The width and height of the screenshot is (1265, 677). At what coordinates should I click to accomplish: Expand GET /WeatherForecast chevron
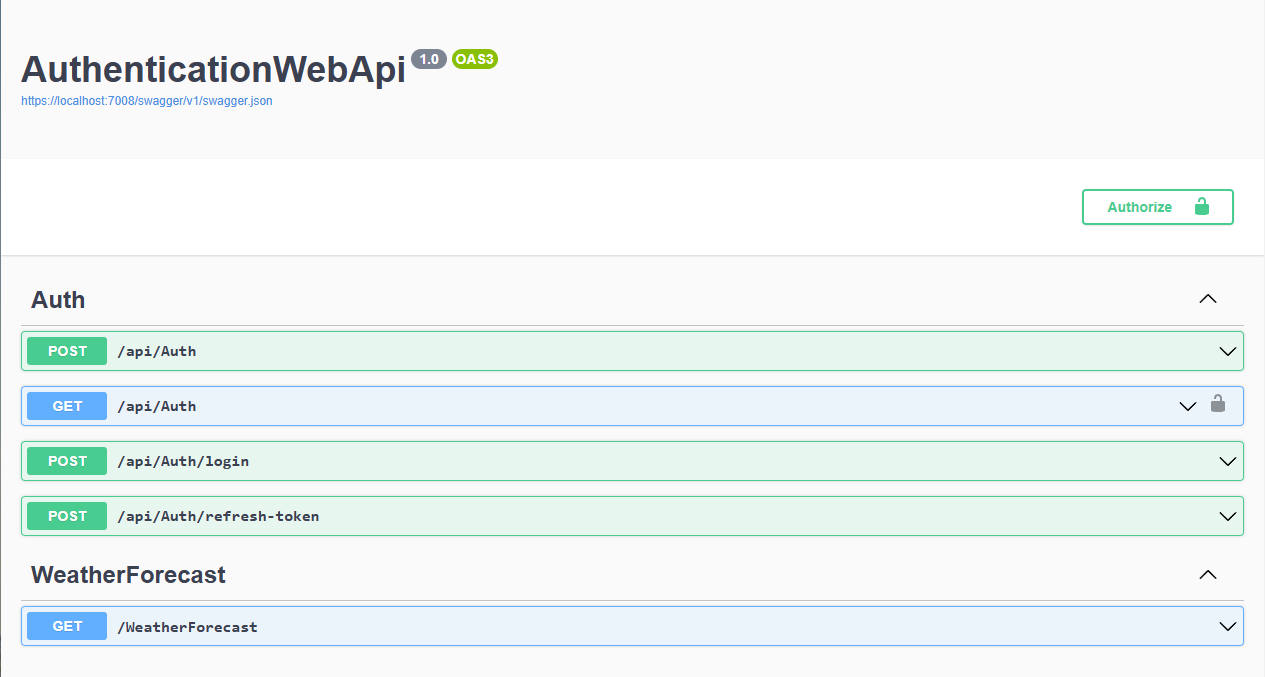(x=1228, y=626)
